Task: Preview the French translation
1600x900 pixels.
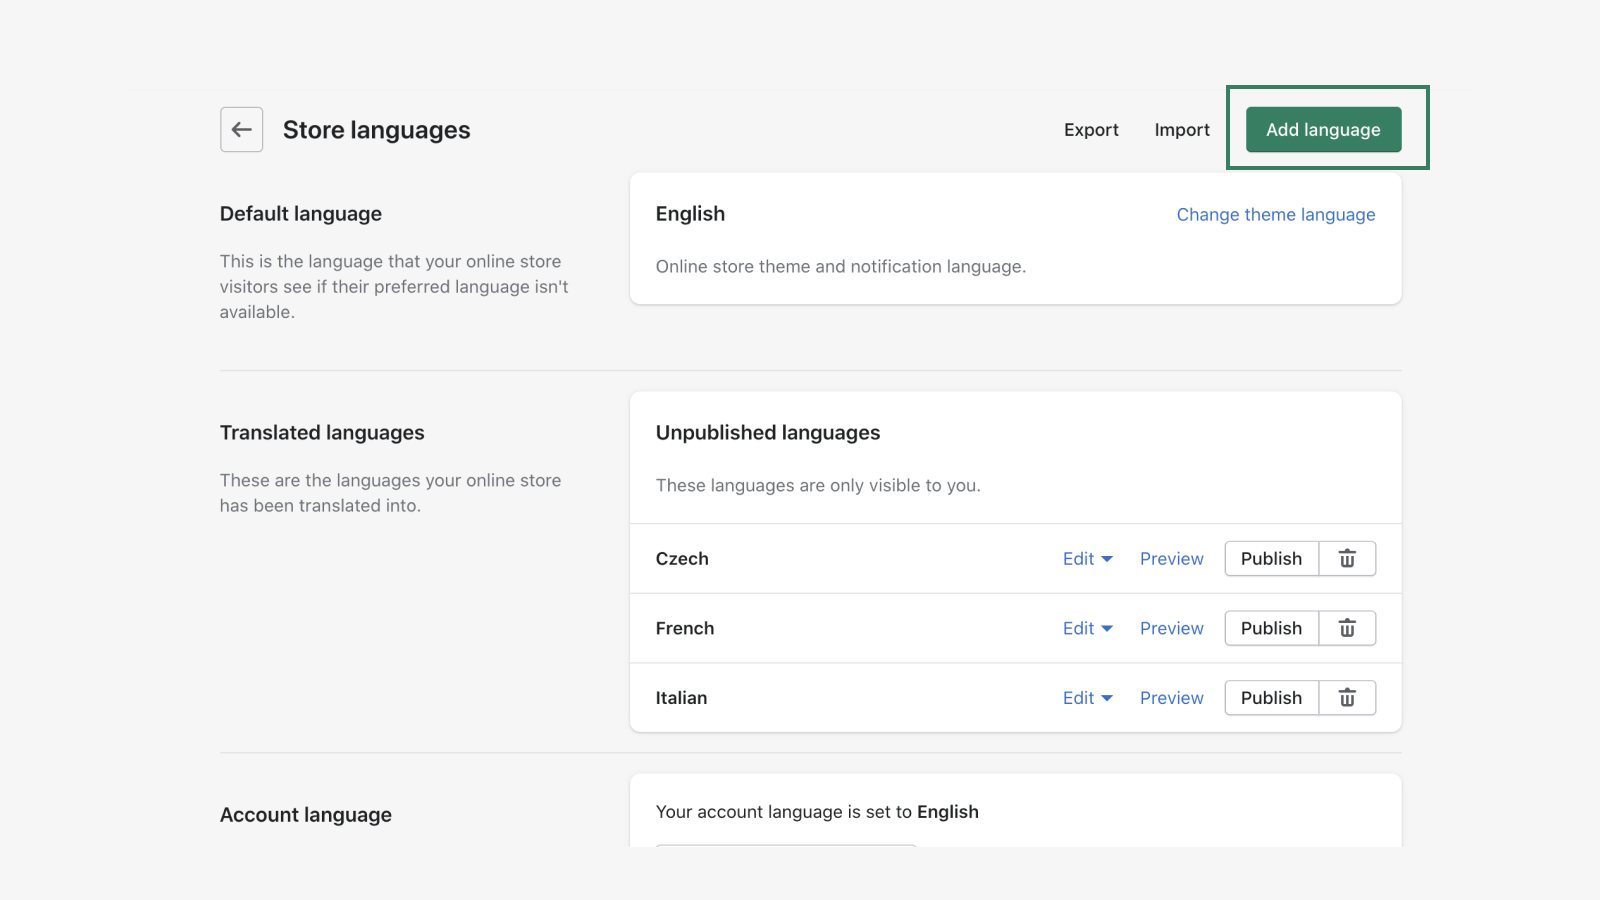Action: coord(1172,628)
